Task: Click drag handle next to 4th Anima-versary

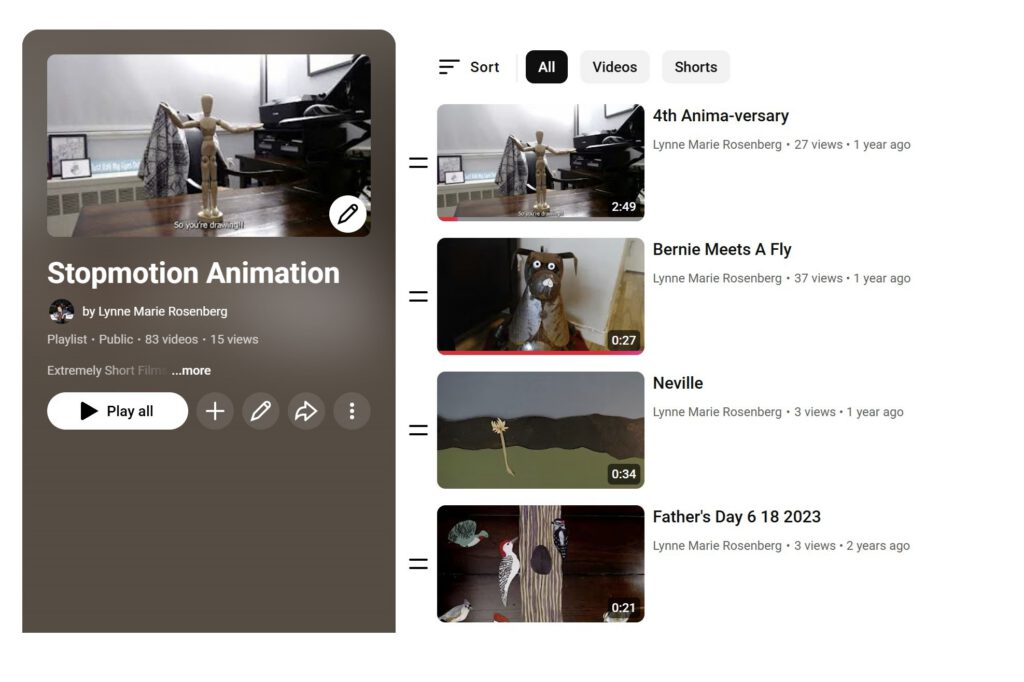Action: coord(418,162)
